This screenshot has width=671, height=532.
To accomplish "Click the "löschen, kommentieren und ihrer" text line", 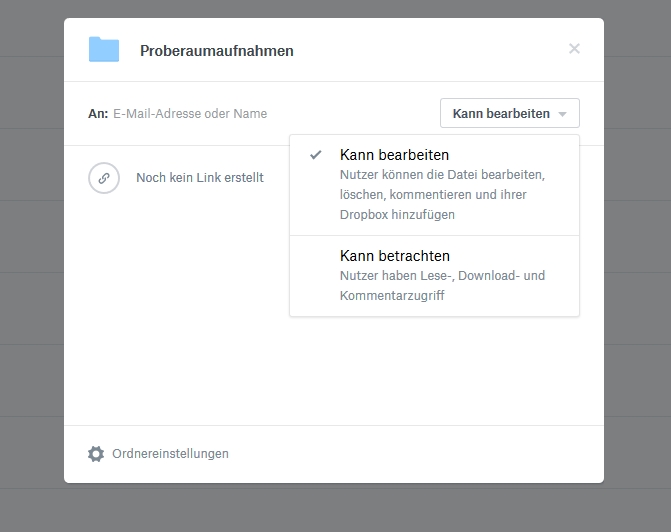I will (433, 195).
